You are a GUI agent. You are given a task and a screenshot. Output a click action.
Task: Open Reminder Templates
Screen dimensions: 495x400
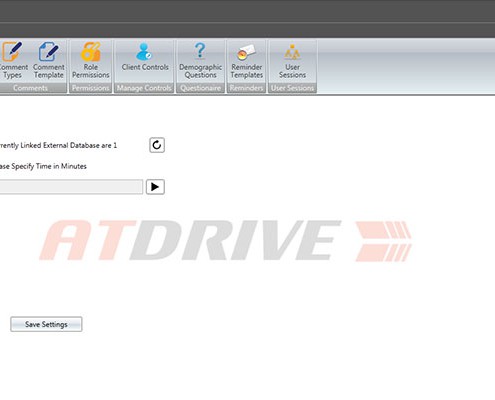[247, 61]
